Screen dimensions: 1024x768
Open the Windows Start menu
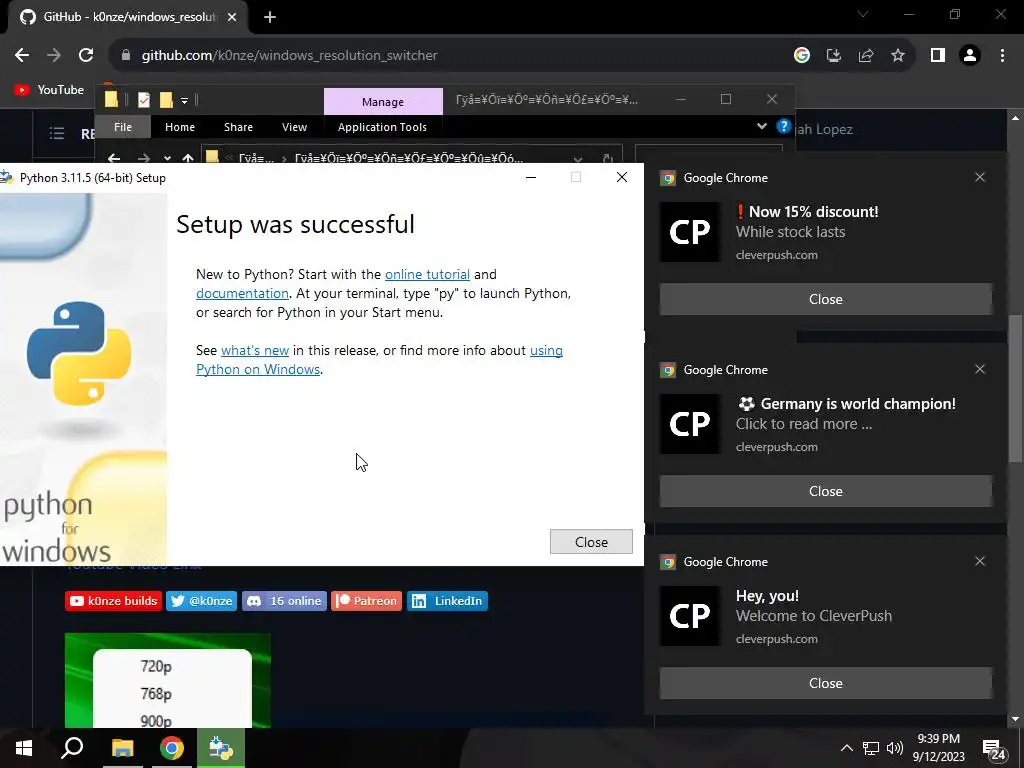click(24, 748)
